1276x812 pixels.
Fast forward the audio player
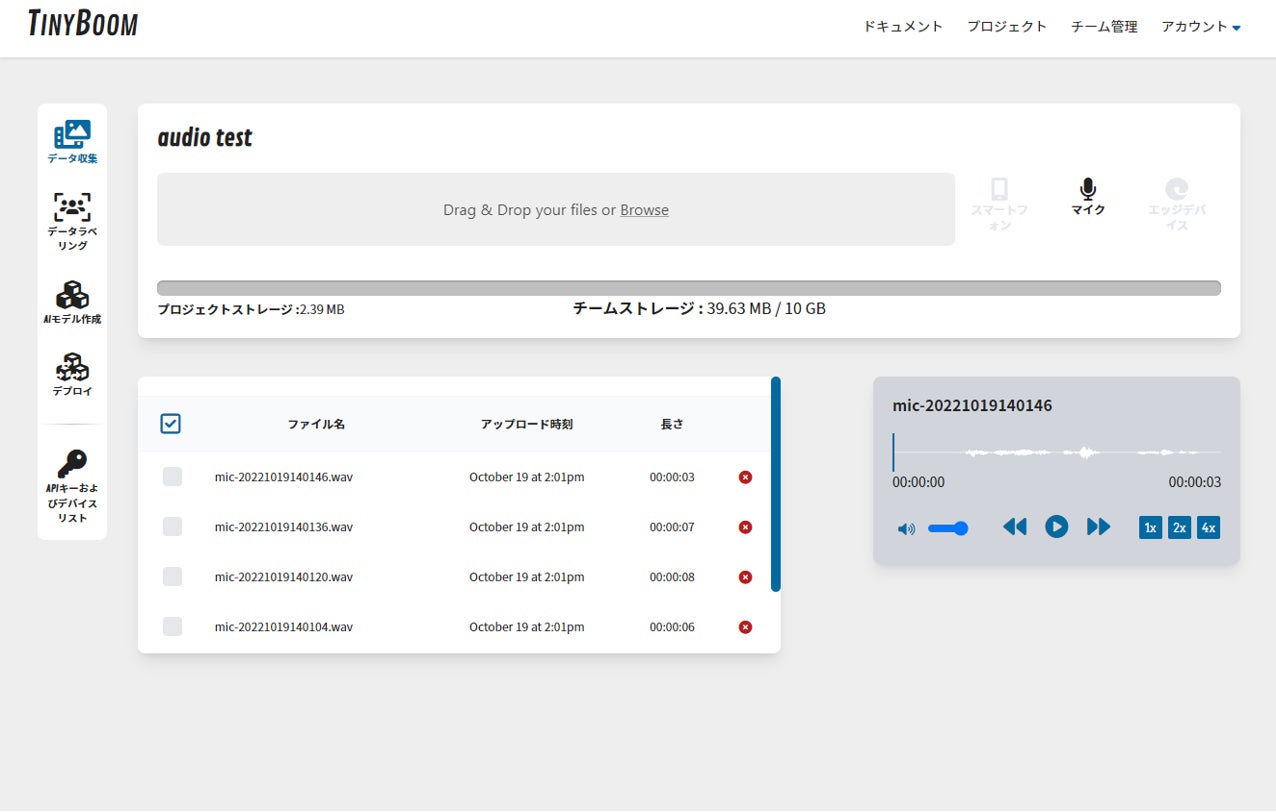pos(1099,527)
